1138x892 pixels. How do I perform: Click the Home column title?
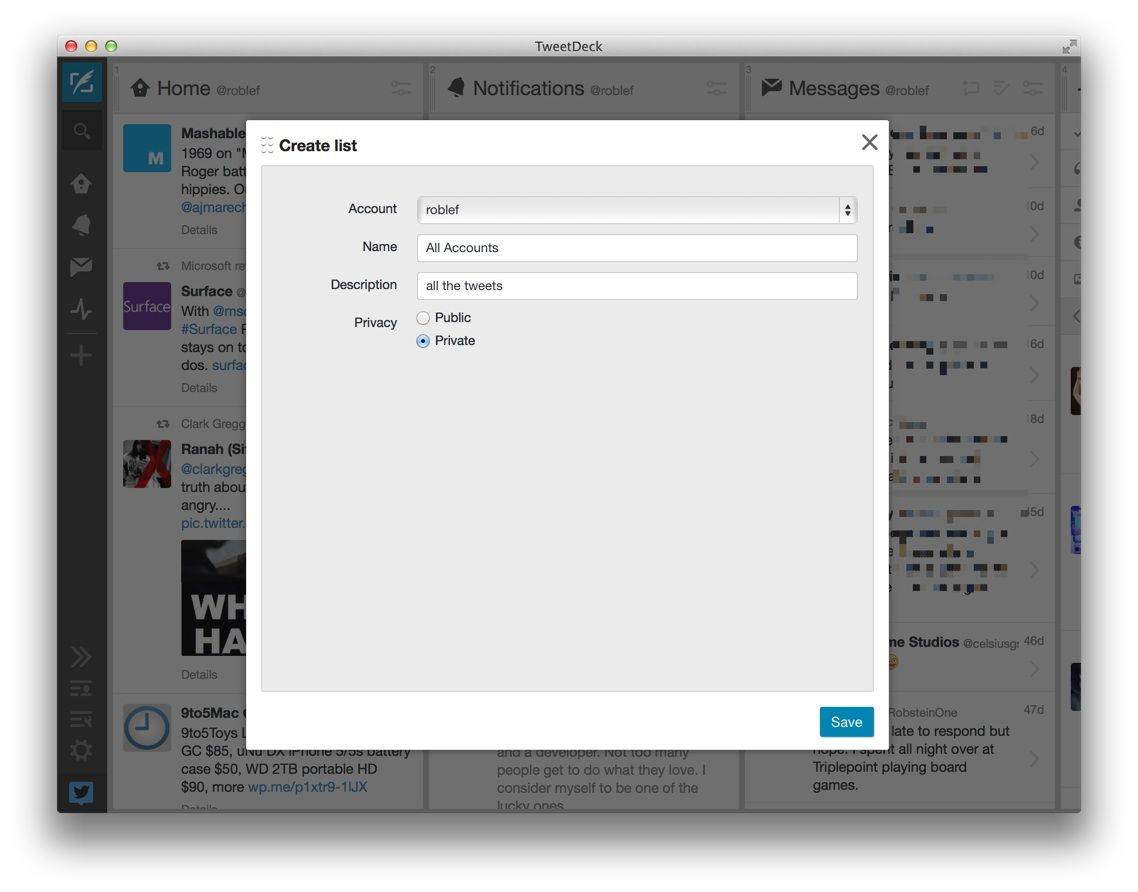tap(184, 89)
